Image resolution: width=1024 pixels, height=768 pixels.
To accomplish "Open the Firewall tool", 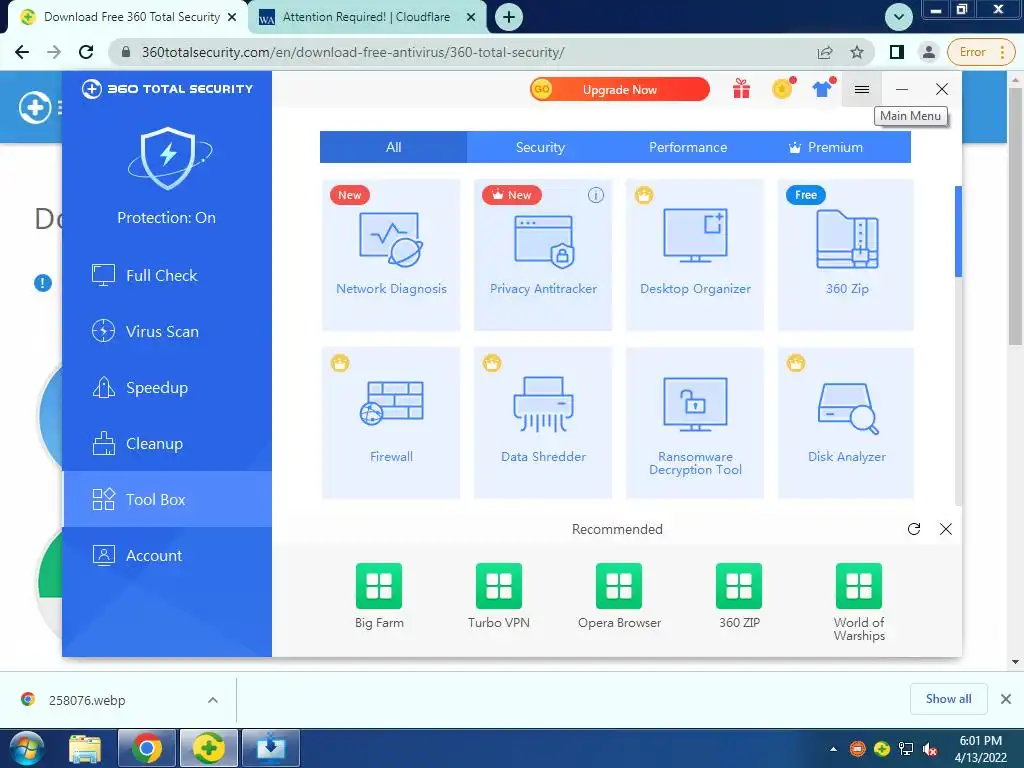I will pyautogui.click(x=391, y=423).
